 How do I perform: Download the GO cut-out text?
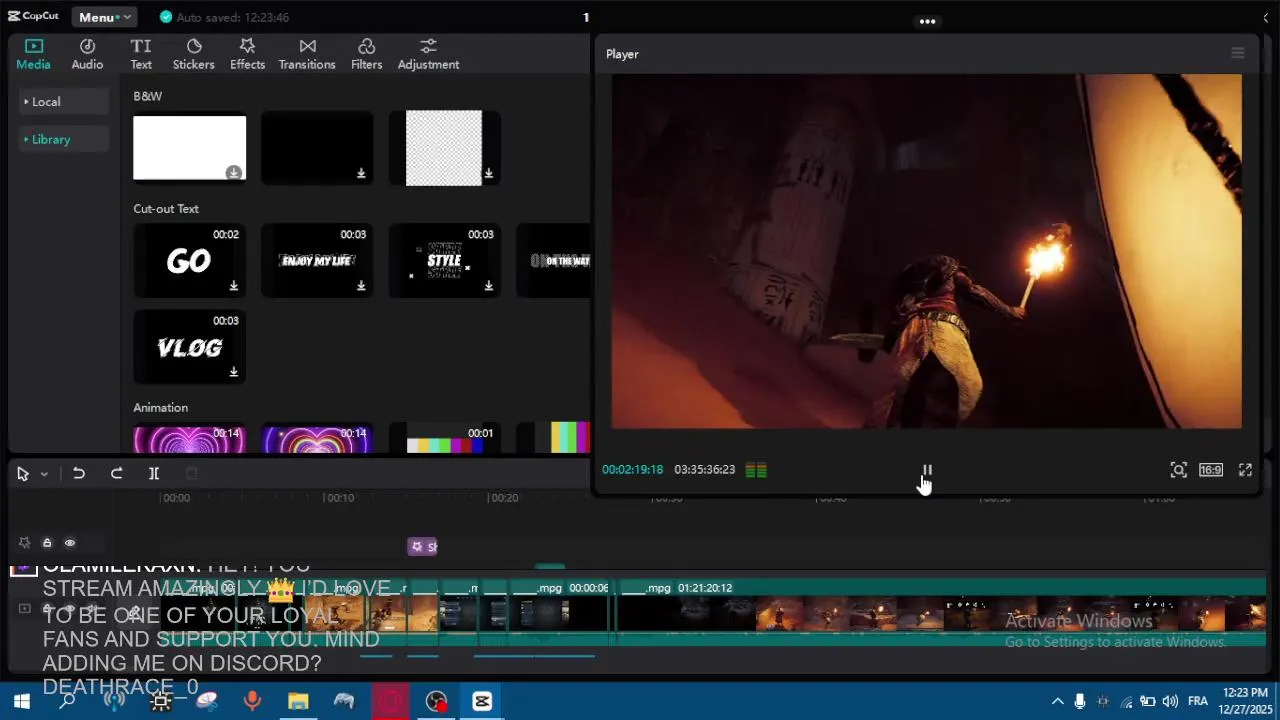[x=233, y=286]
